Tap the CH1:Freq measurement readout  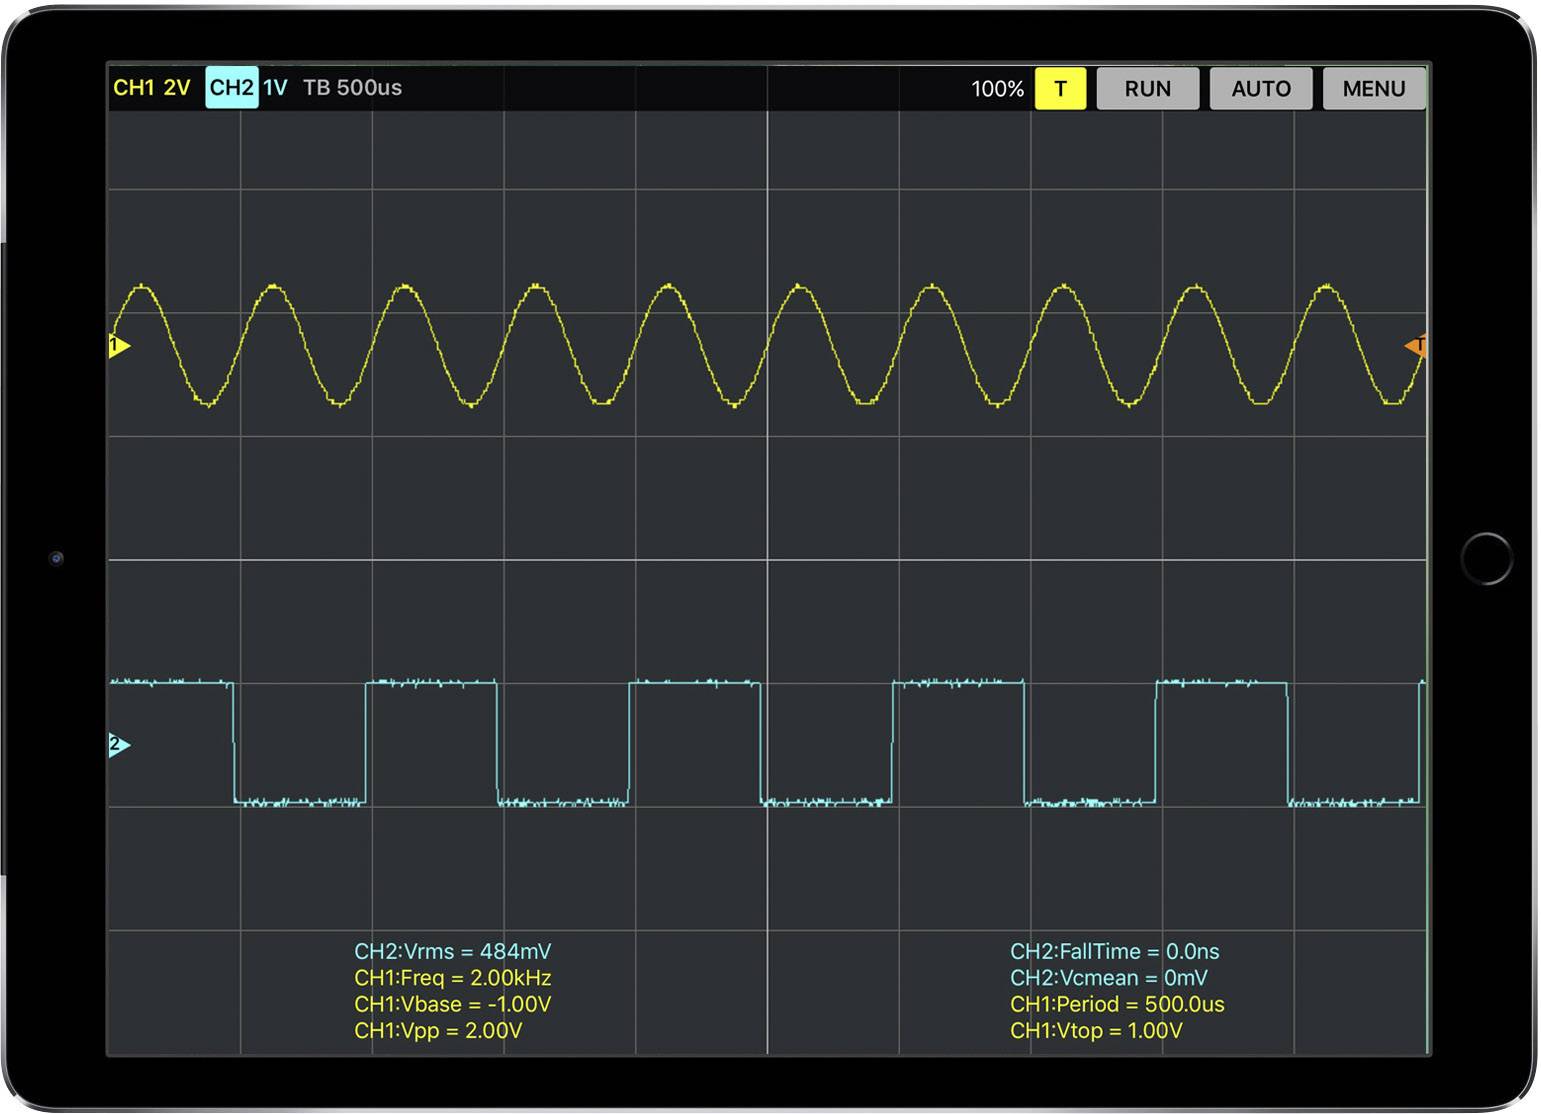click(x=452, y=978)
